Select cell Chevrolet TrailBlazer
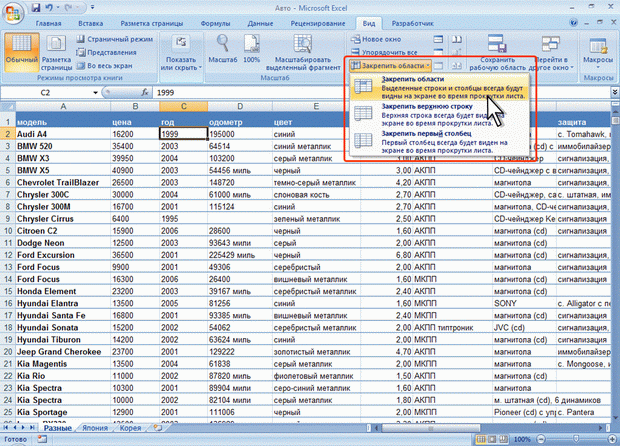This screenshot has height=446, width=620. click(x=63, y=183)
